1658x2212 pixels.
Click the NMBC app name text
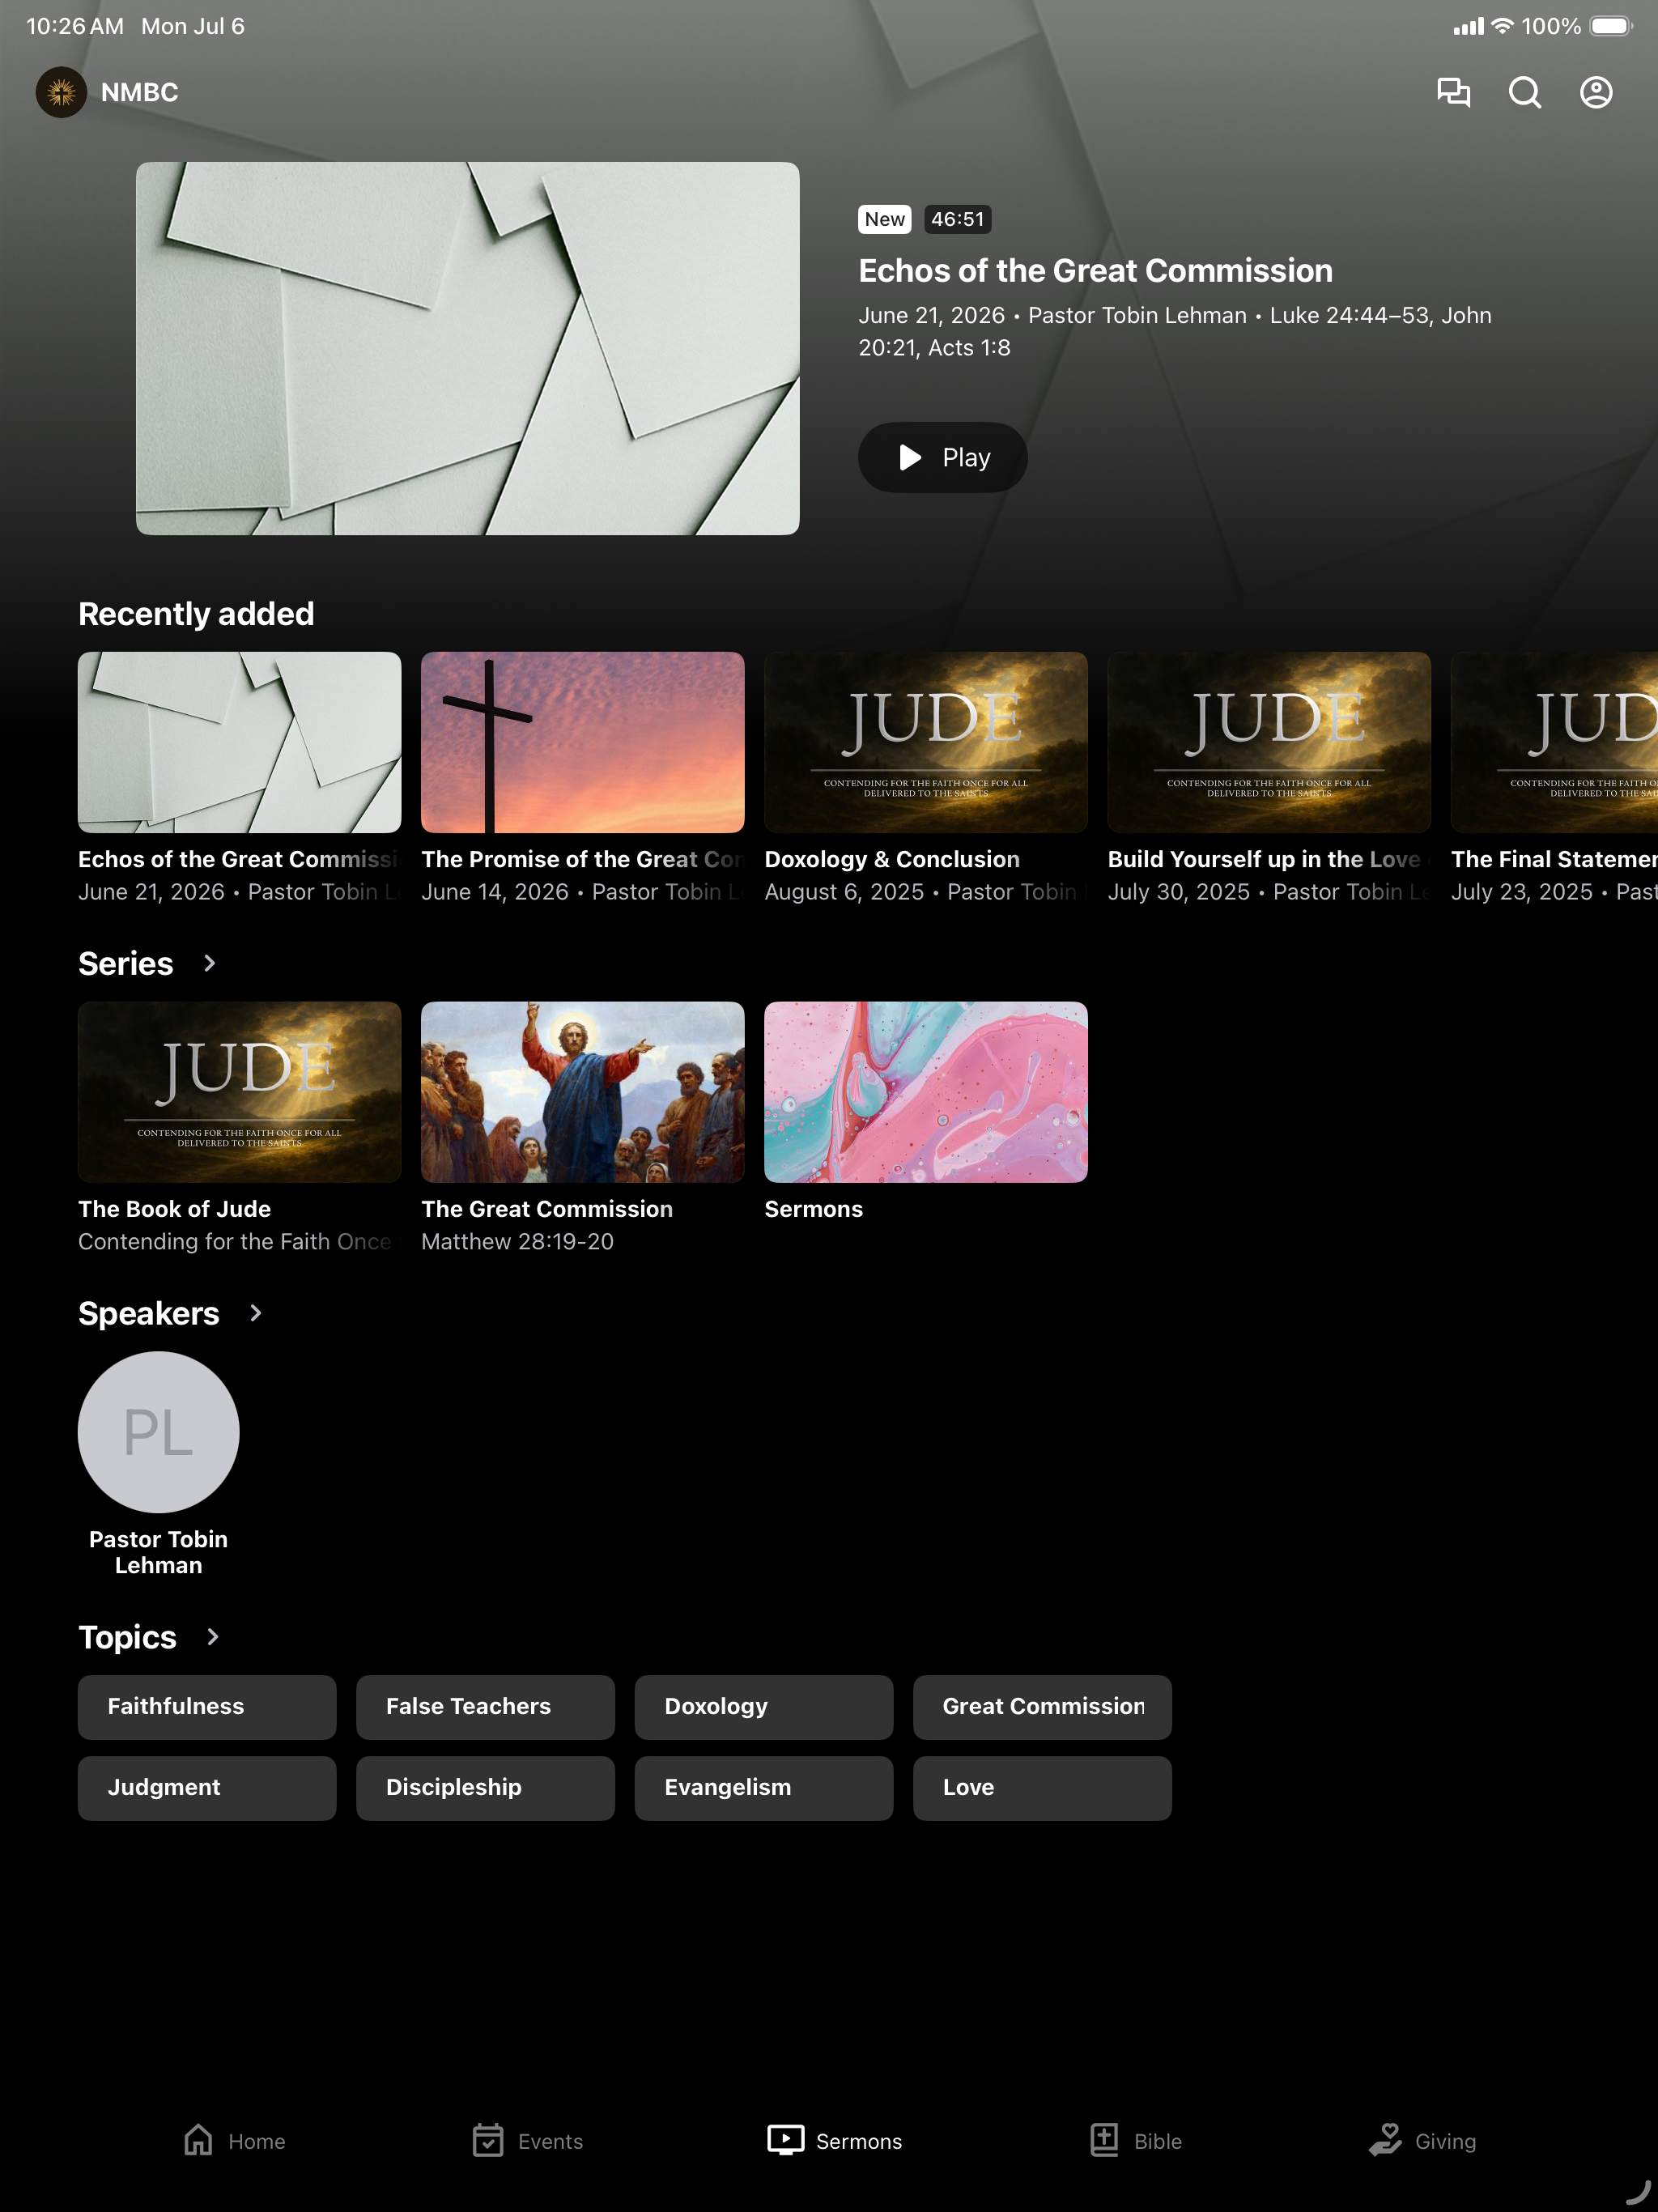(x=139, y=92)
